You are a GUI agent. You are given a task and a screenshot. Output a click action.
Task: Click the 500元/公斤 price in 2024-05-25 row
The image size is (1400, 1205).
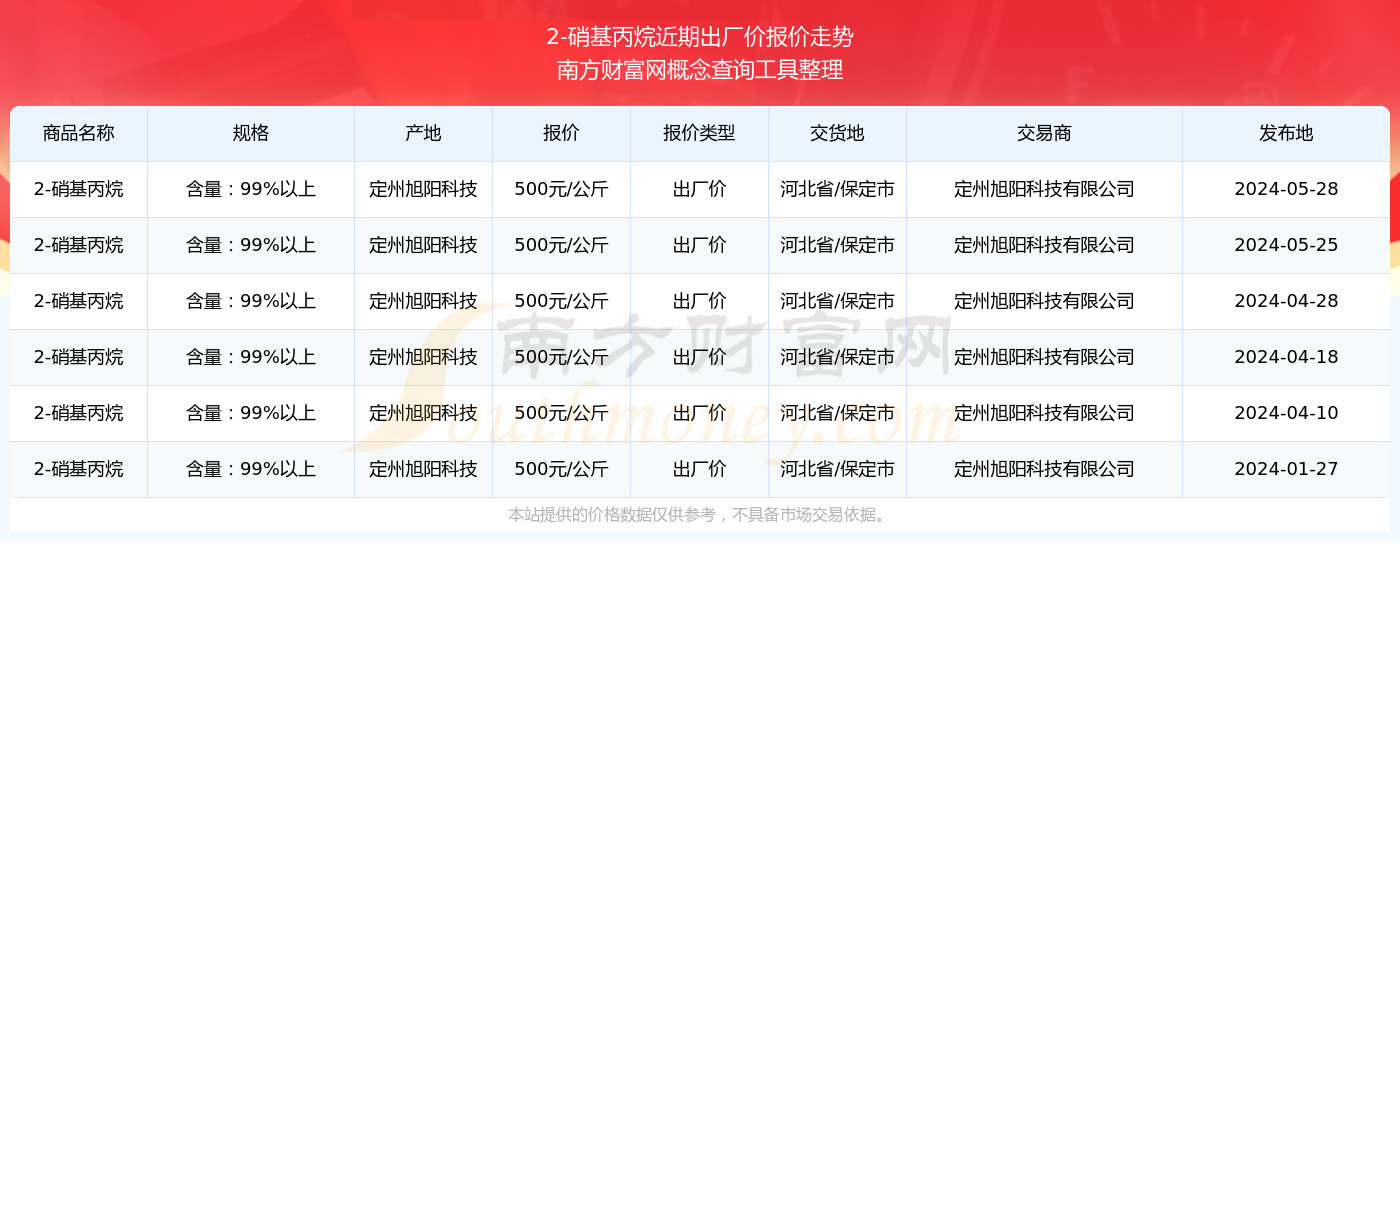[x=561, y=245]
